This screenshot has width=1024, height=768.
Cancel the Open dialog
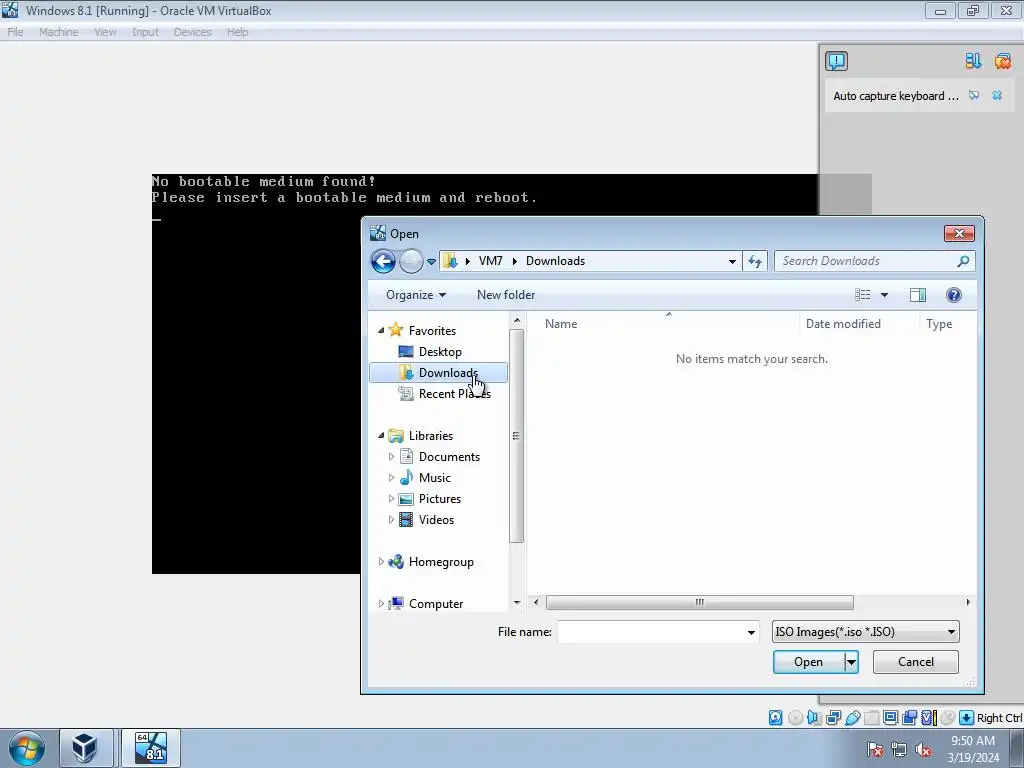[x=916, y=662]
